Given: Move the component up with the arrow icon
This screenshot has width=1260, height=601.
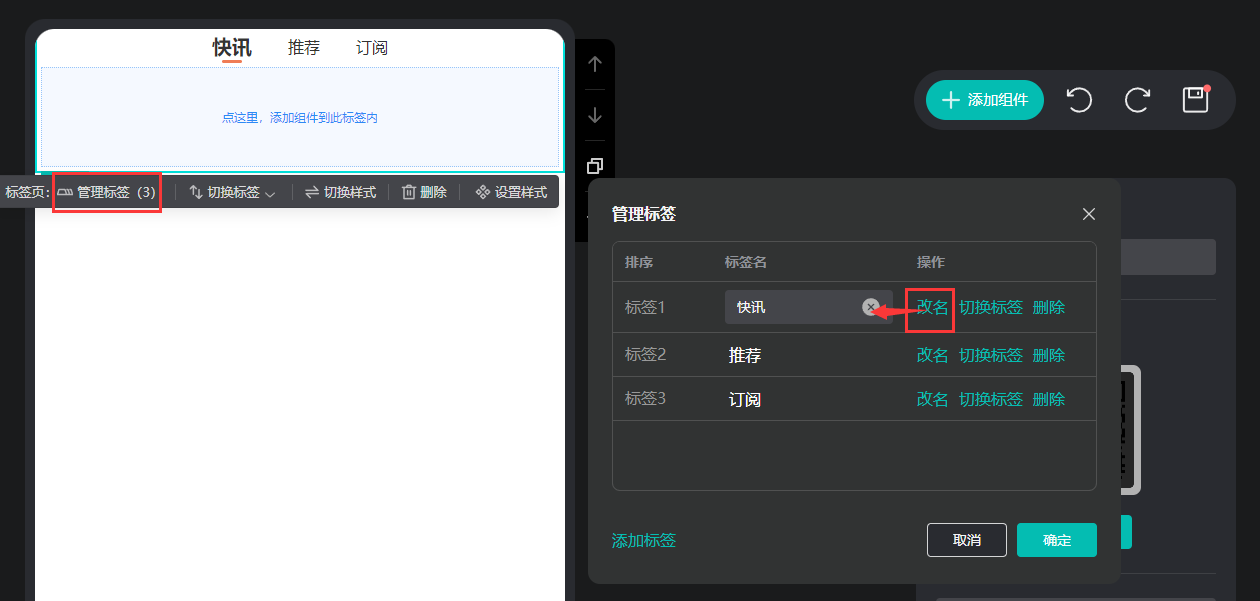Looking at the screenshot, I should (595, 64).
